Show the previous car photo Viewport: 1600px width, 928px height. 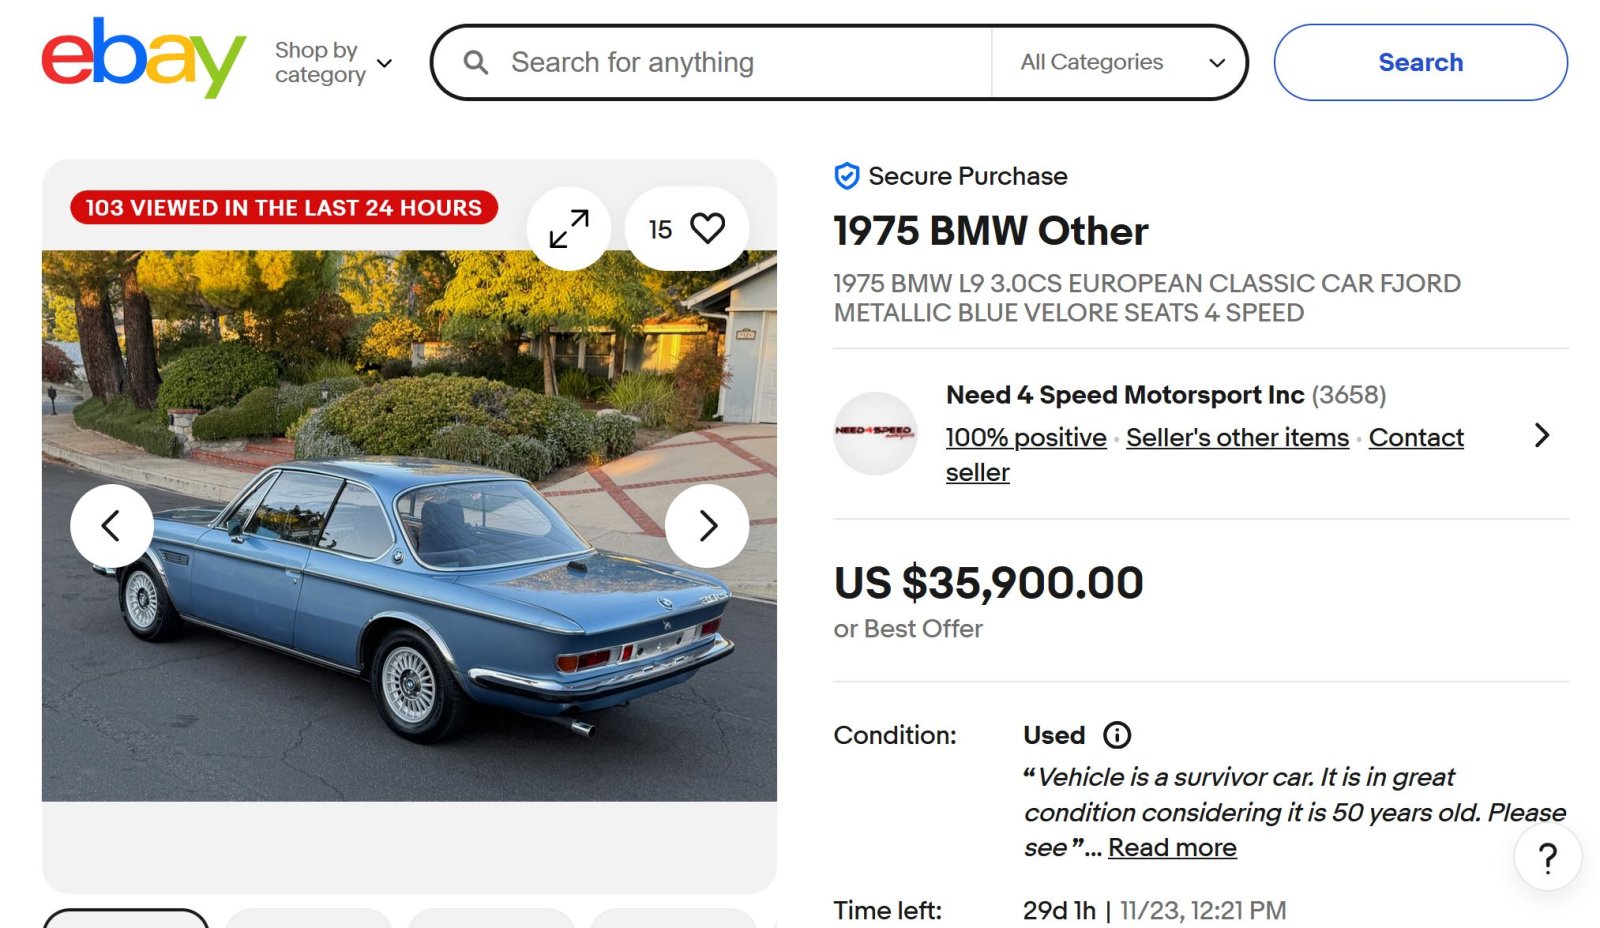[x=111, y=526]
